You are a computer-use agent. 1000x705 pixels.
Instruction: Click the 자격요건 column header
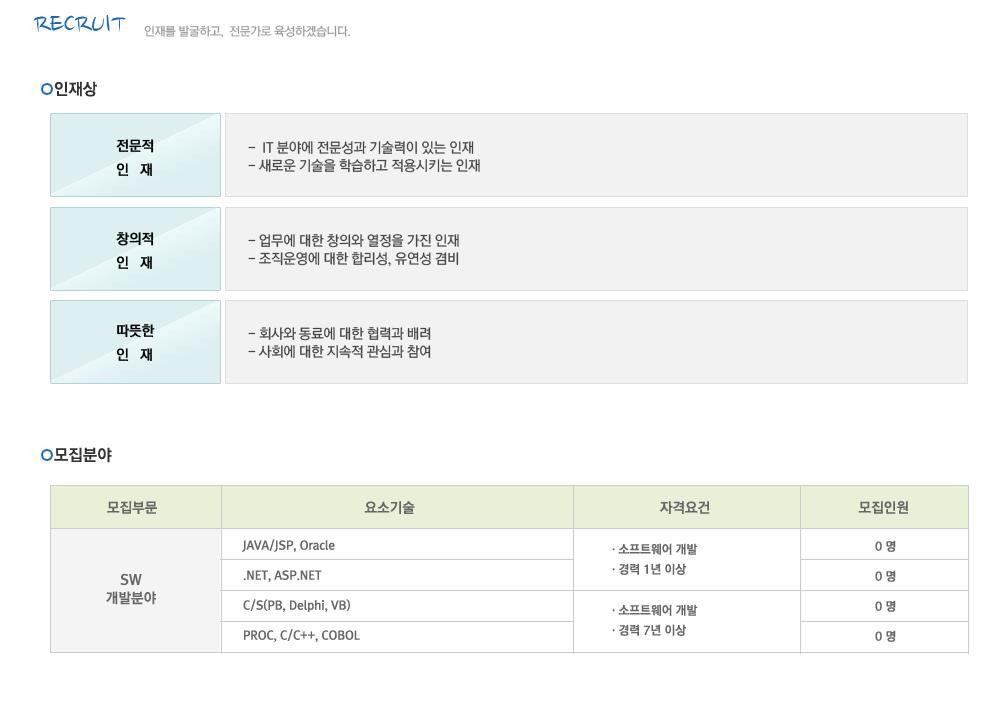pos(687,507)
